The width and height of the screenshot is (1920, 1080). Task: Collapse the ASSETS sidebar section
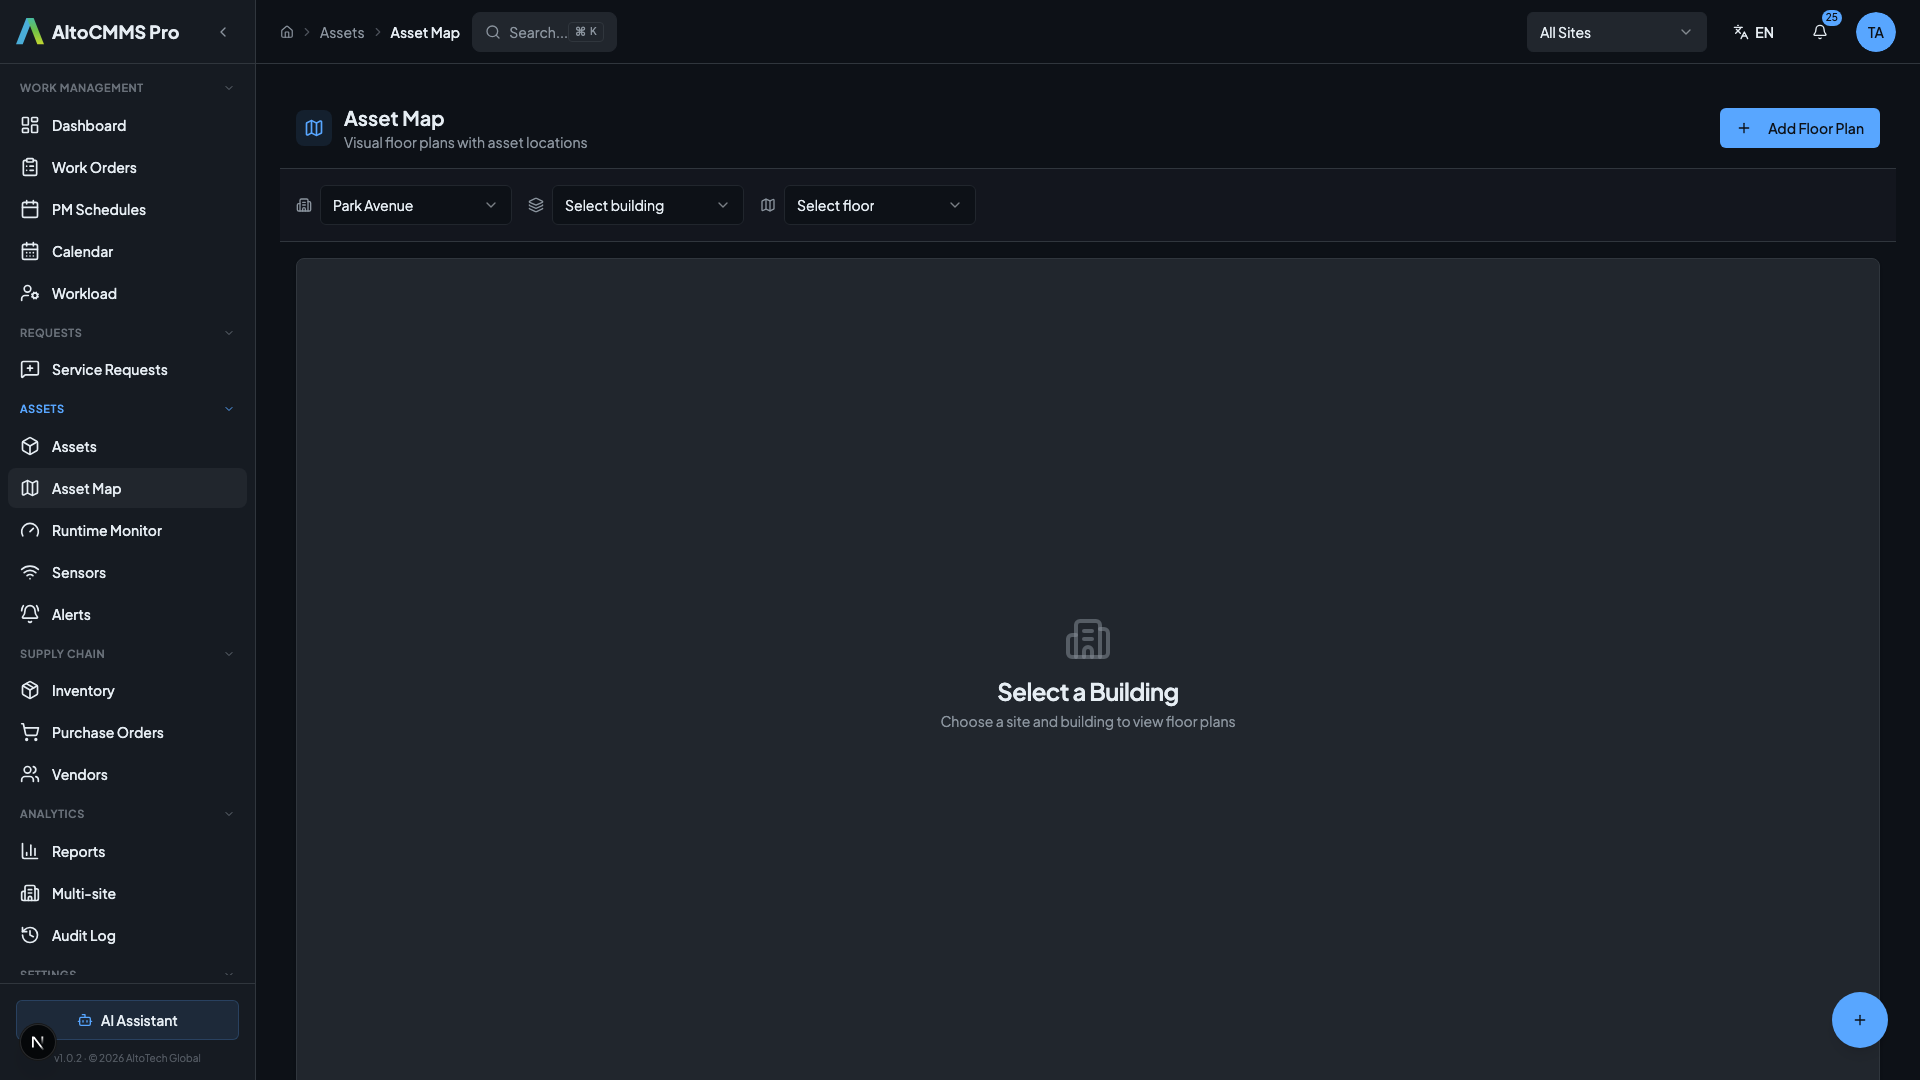[x=229, y=408]
